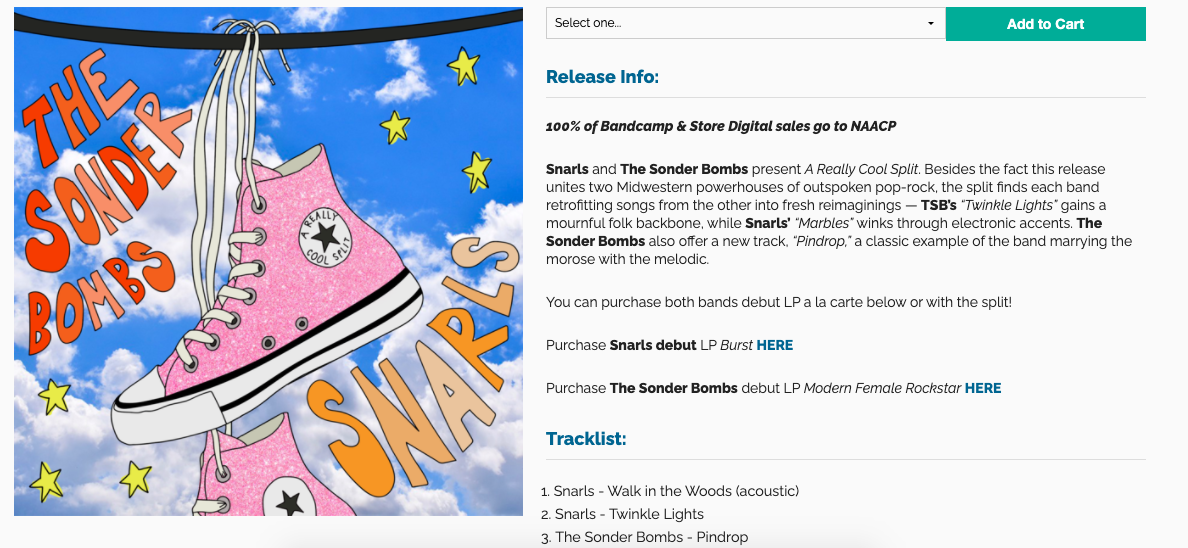The height and width of the screenshot is (548, 1188).
Task: Click the yellow star in the cover's bottom-left corner
Action: (x=46, y=481)
